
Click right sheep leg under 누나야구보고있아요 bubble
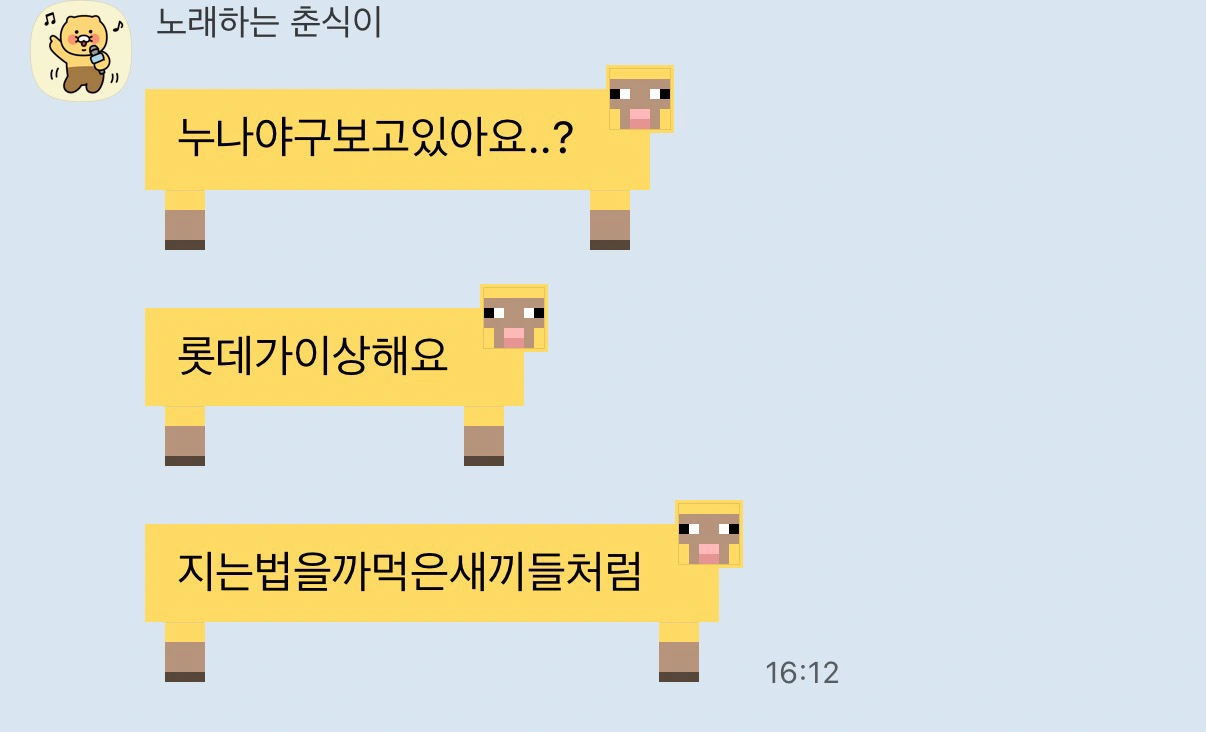point(610,220)
